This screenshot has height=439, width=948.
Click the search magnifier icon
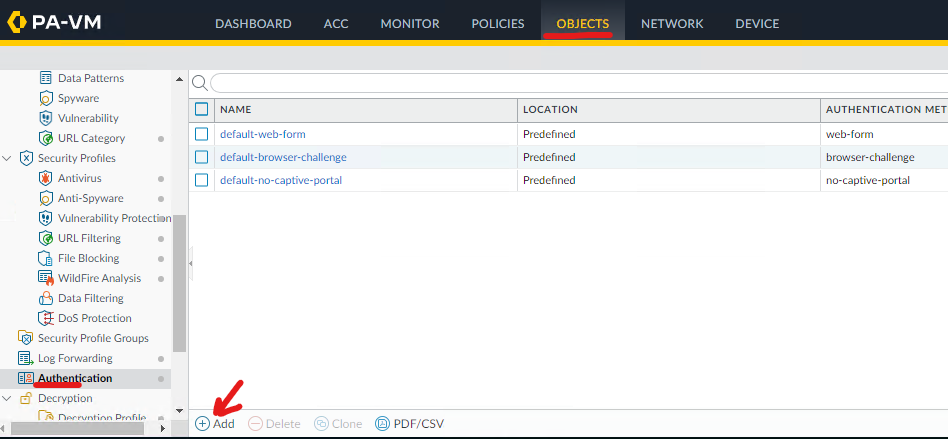pyautogui.click(x=199, y=83)
